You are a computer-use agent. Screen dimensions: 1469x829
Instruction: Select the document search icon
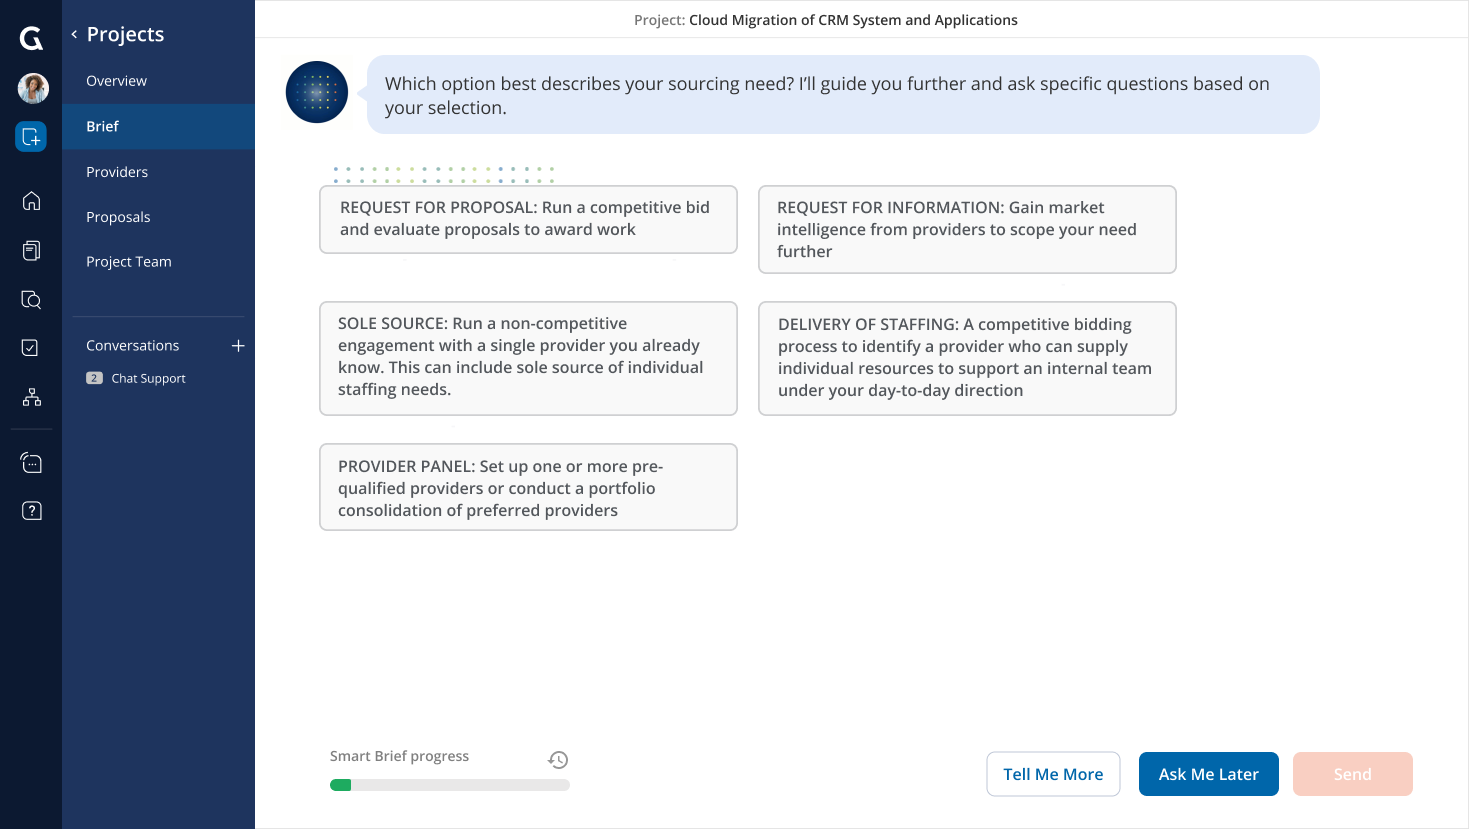click(30, 299)
